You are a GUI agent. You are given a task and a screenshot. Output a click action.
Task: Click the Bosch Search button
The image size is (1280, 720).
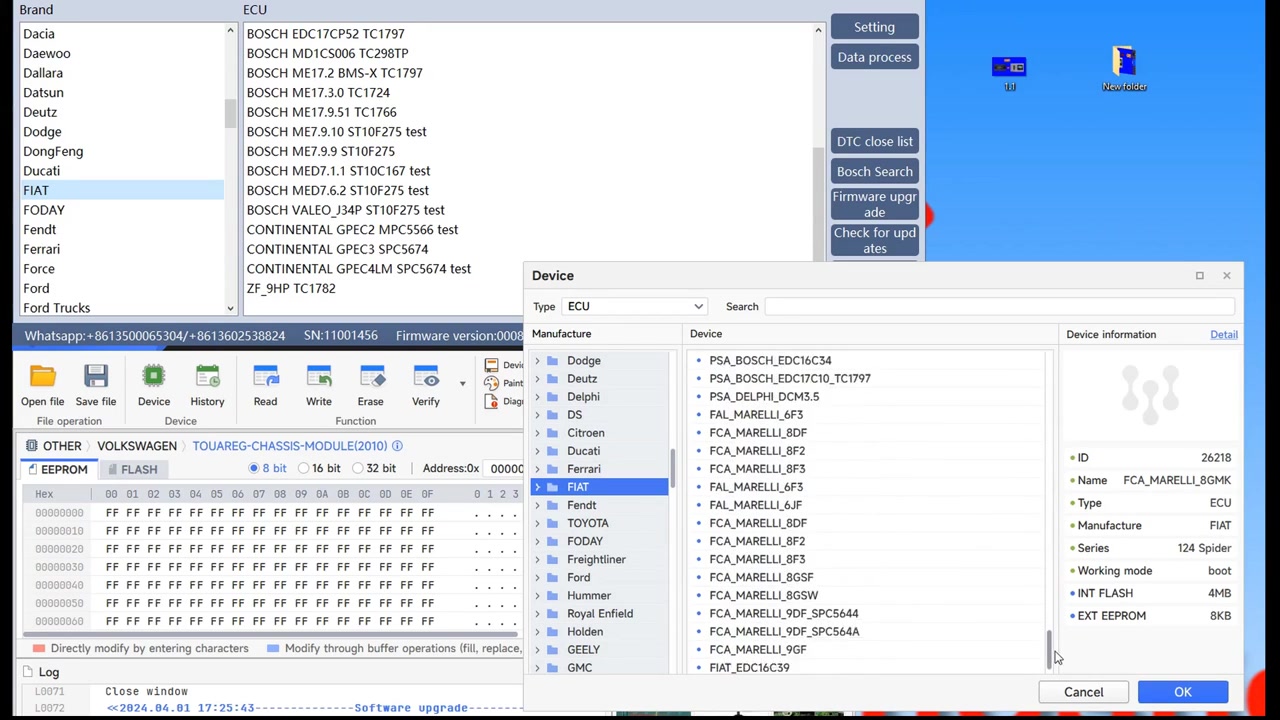point(874,171)
